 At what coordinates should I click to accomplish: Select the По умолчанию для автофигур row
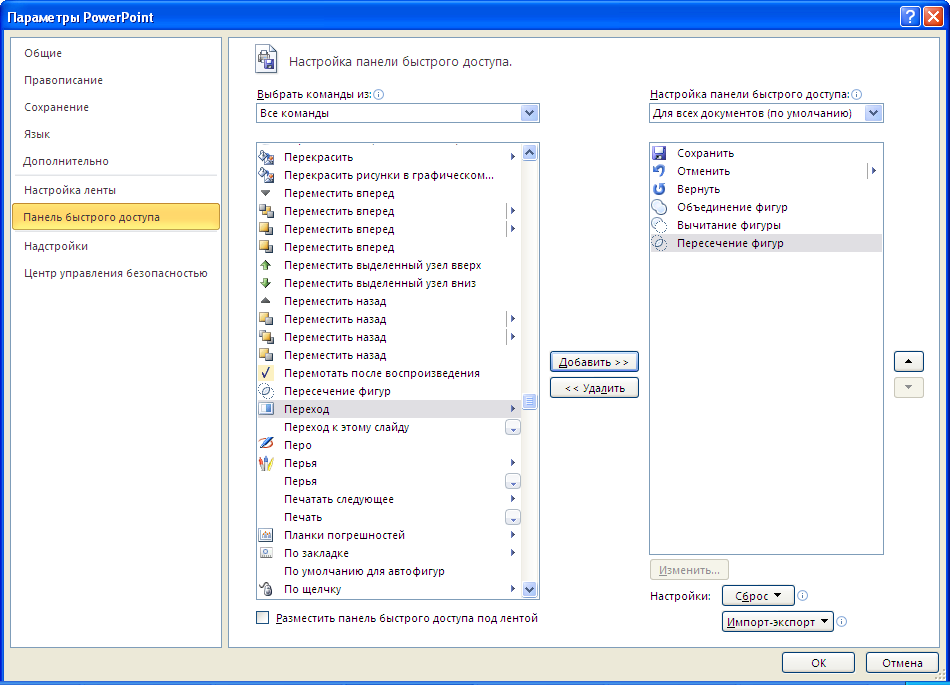(x=389, y=571)
